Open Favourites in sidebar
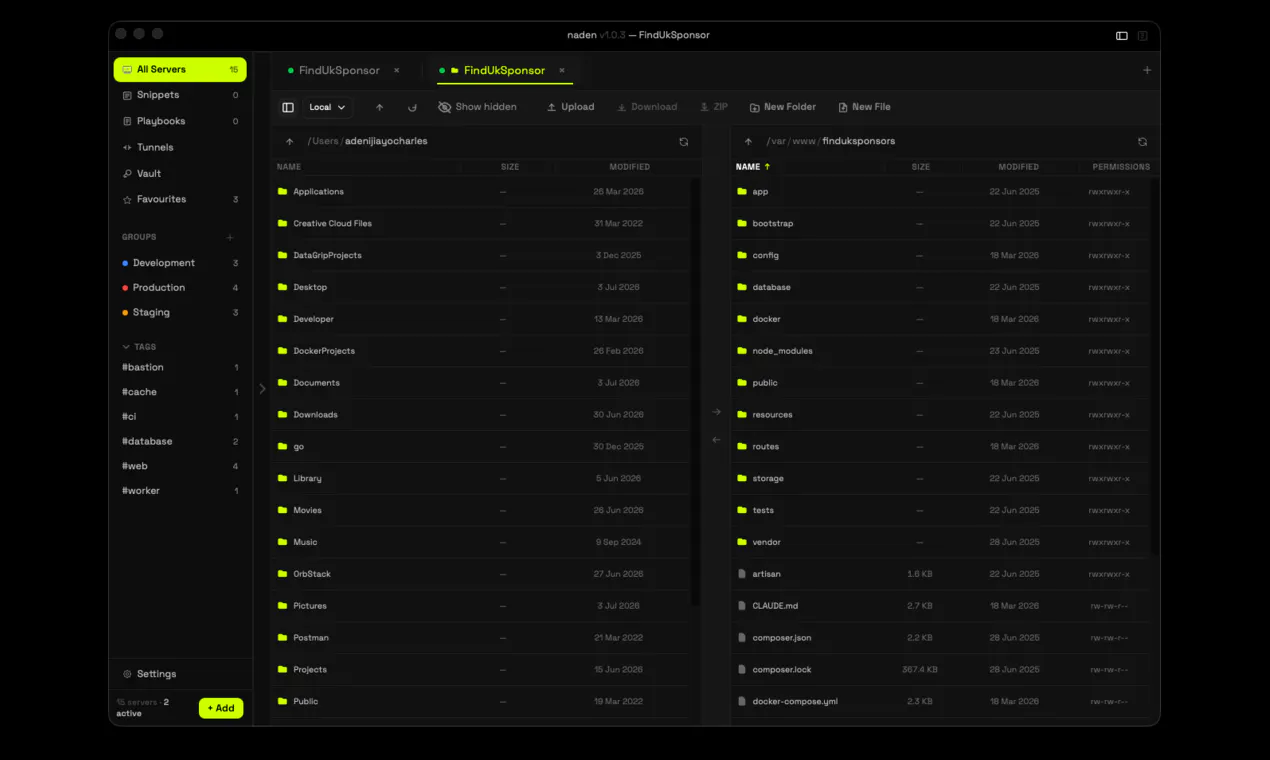The width and height of the screenshot is (1270, 760). click(180, 199)
